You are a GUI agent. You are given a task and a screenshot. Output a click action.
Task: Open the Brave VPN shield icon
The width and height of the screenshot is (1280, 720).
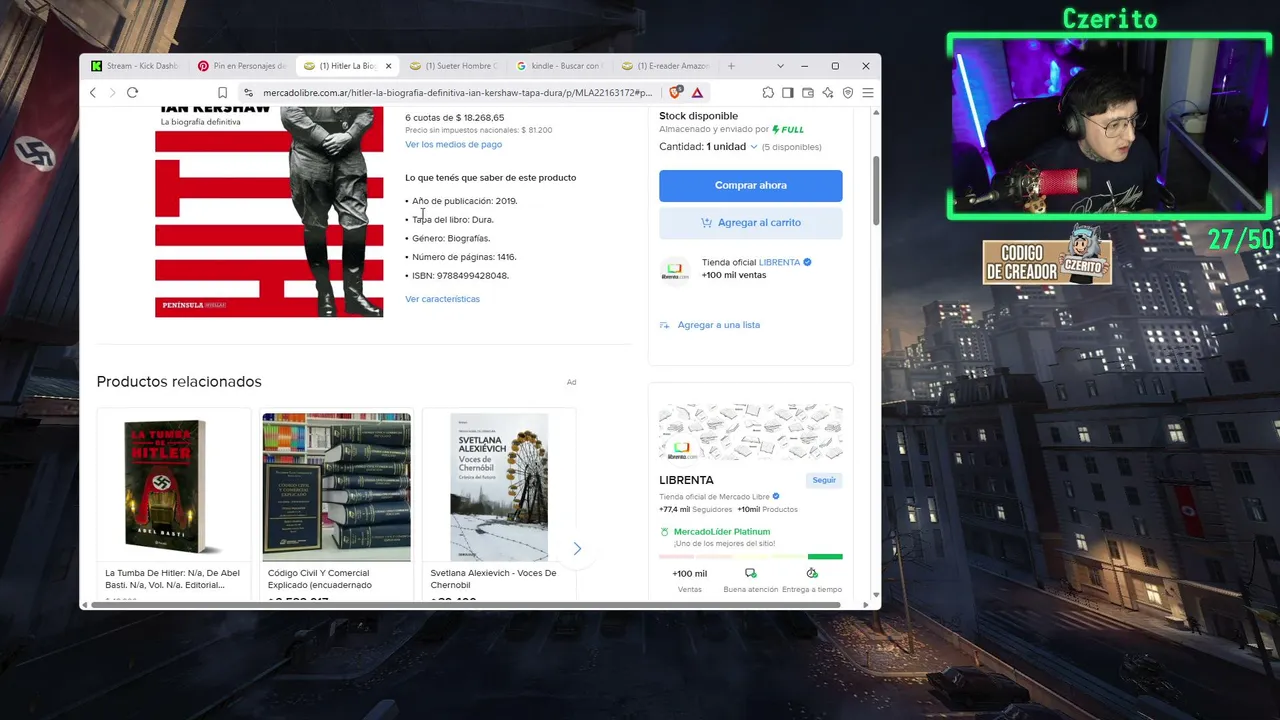(848, 93)
